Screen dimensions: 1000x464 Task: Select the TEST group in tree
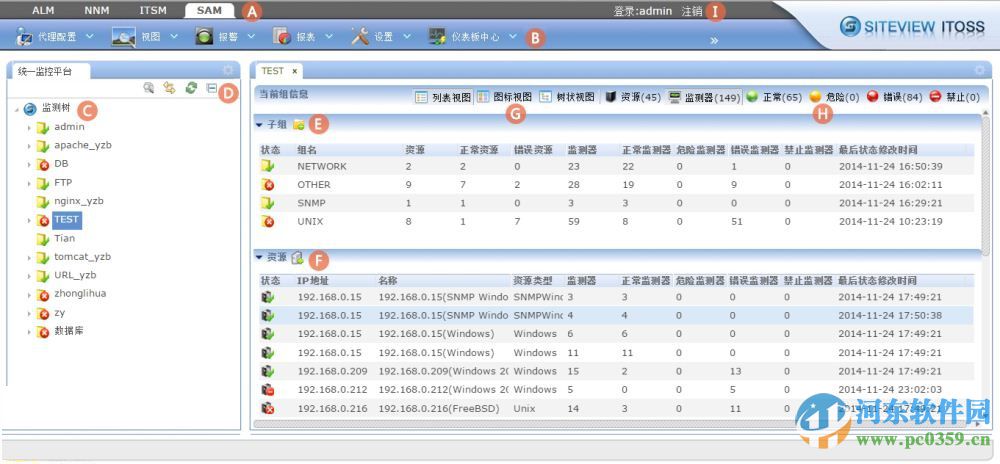66,219
